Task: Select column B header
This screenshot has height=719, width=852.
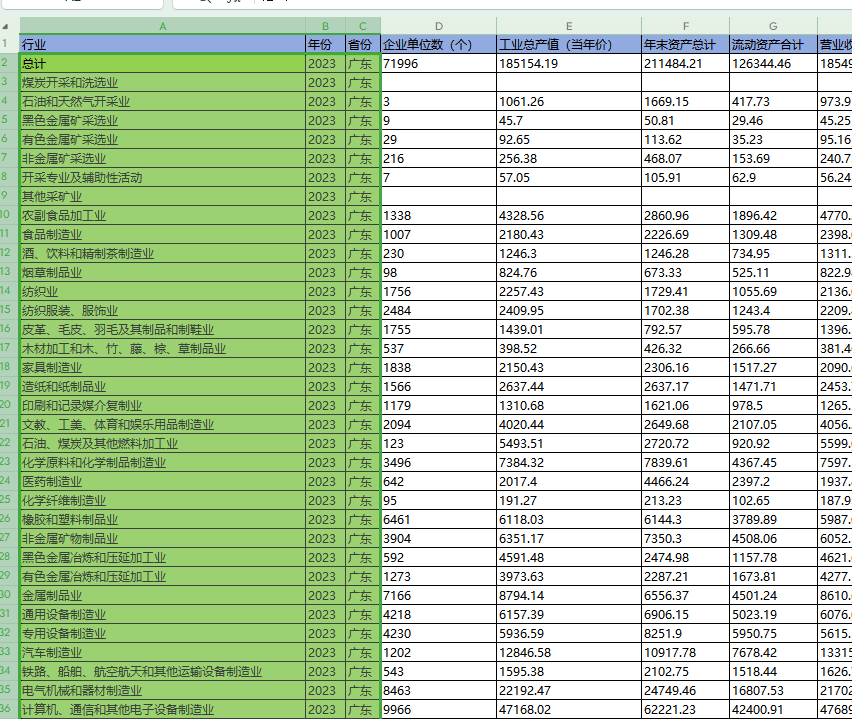Action: (325, 26)
